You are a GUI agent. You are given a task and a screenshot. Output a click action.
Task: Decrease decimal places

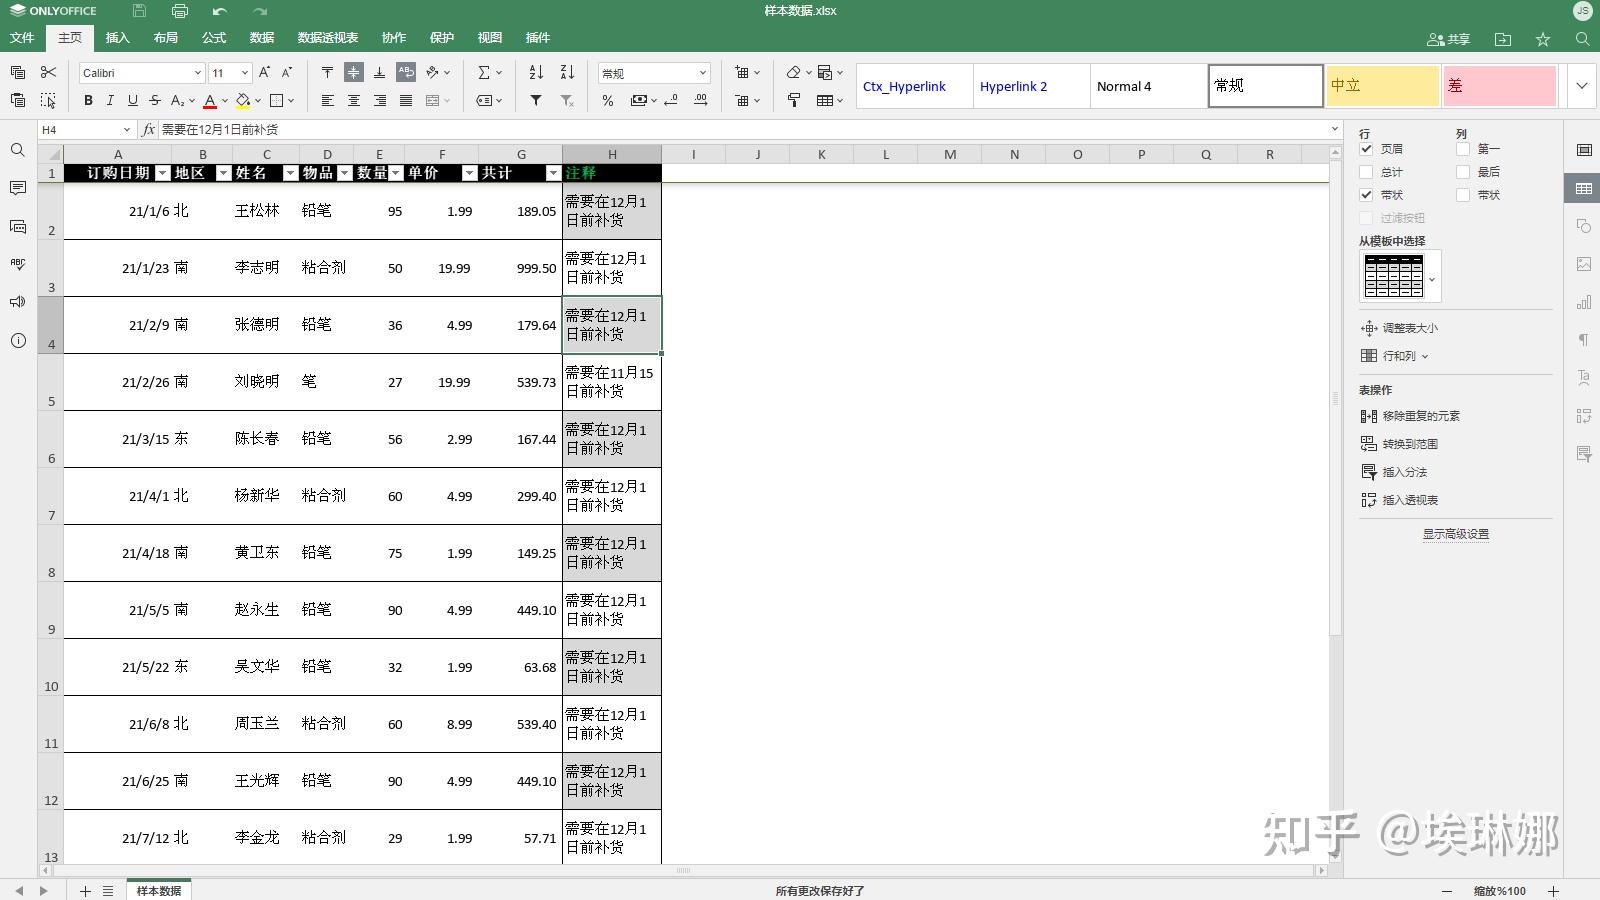(x=671, y=100)
